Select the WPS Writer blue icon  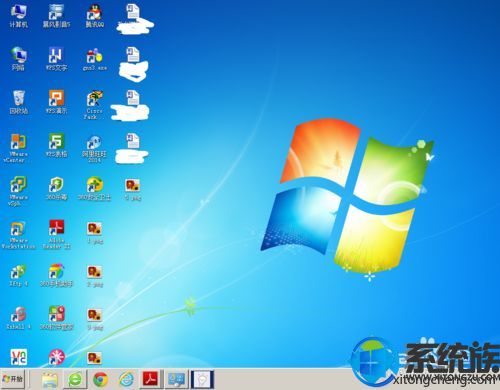(56, 59)
